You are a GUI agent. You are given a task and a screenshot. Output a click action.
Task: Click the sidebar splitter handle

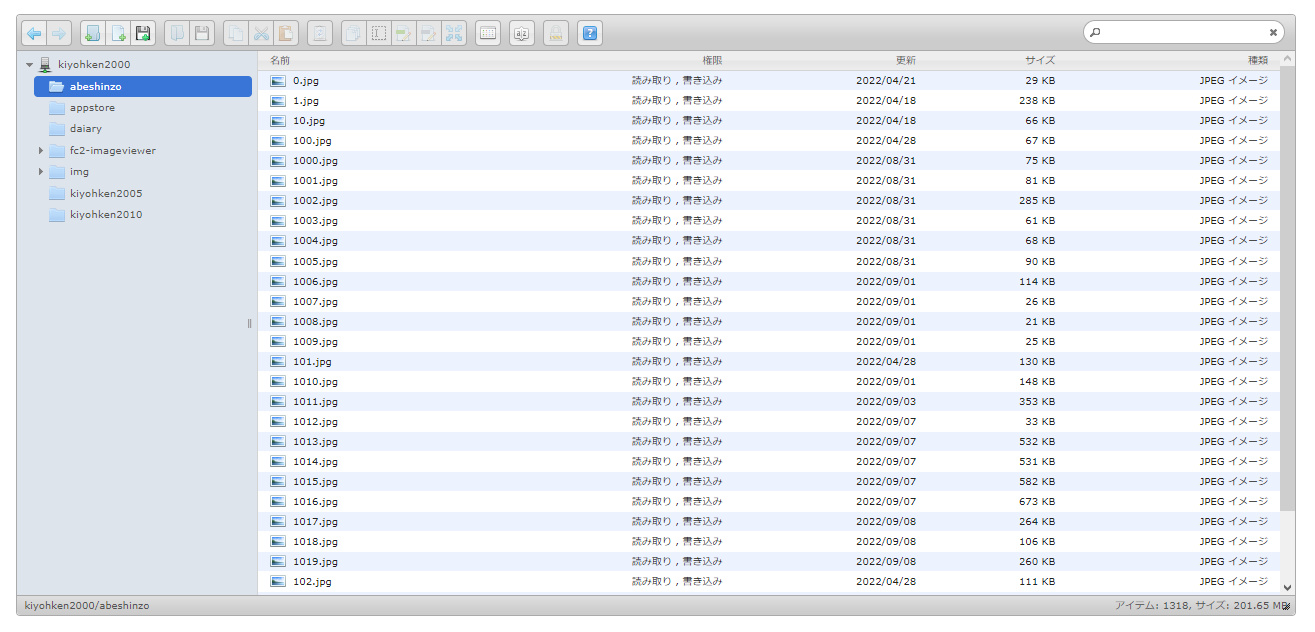250,323
